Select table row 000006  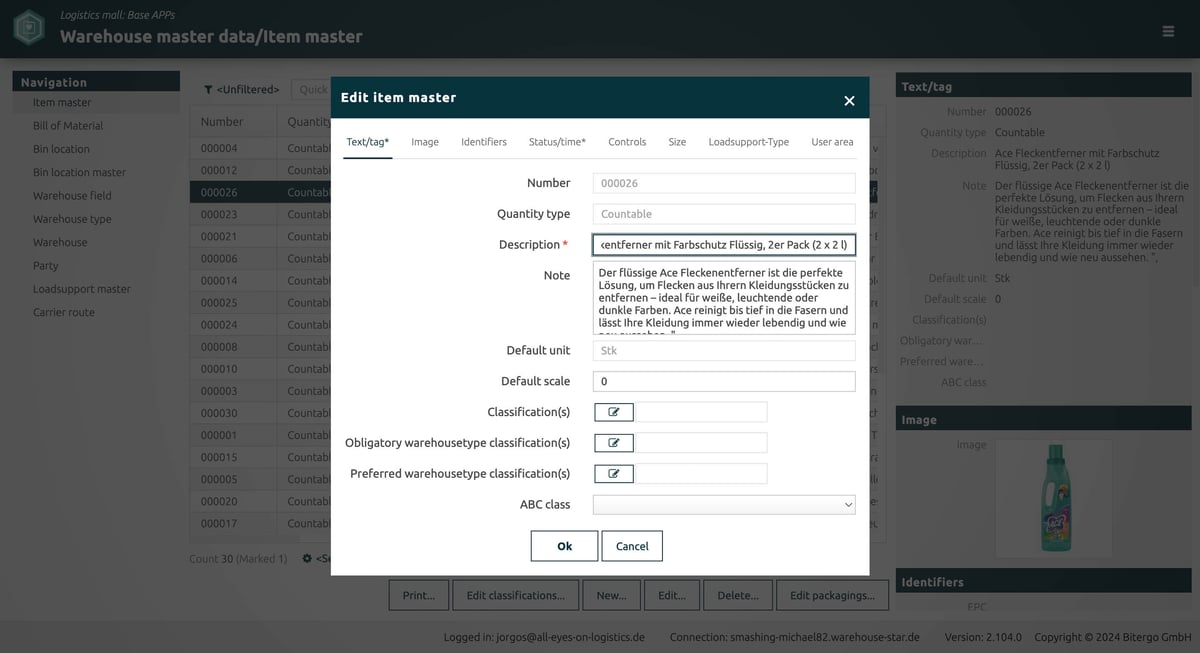coord(260,258)
